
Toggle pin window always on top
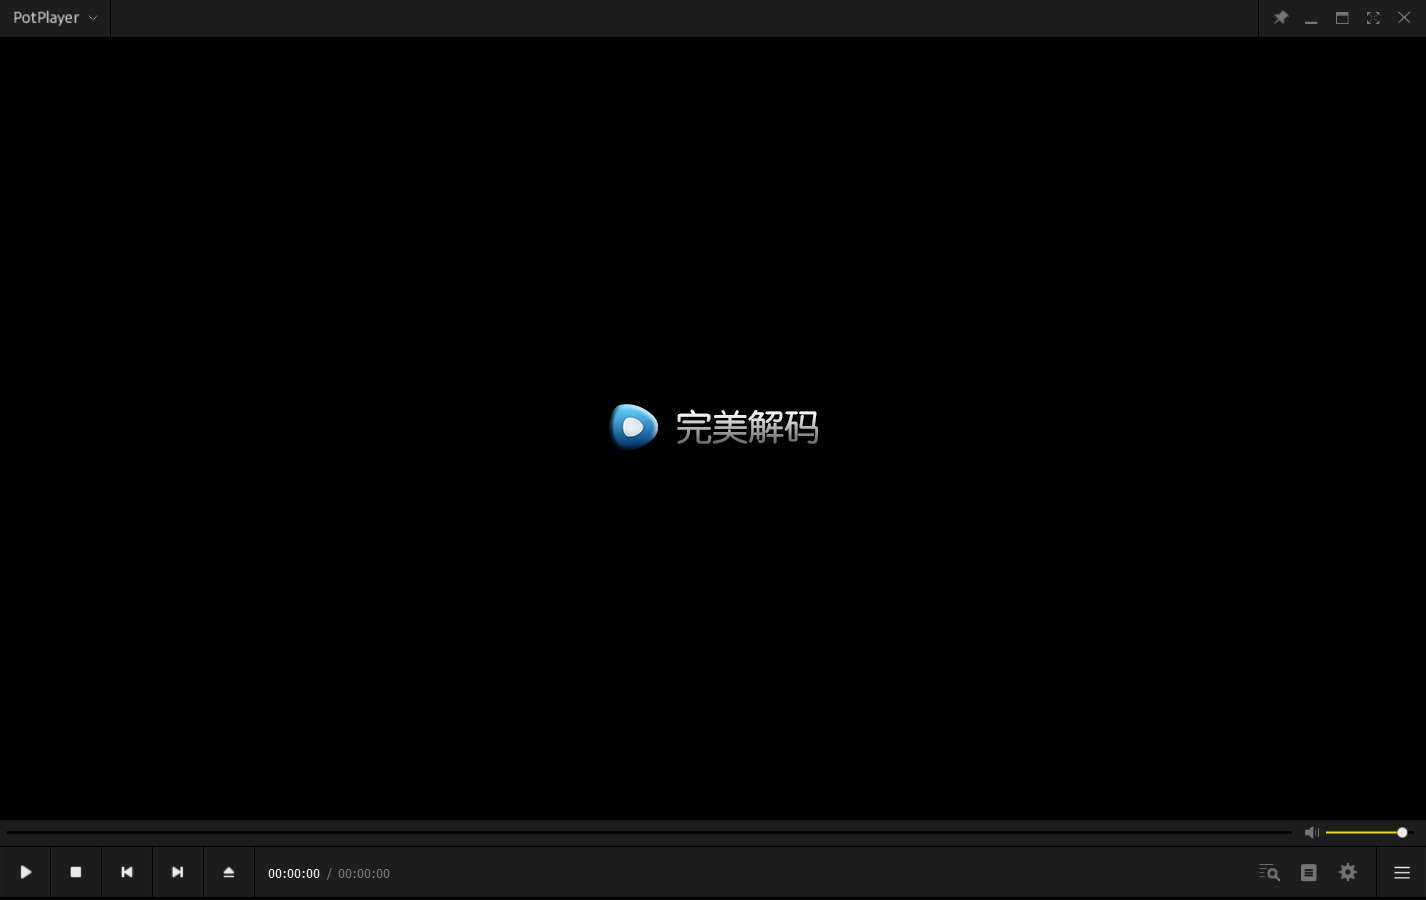[x=1280, y=18]
